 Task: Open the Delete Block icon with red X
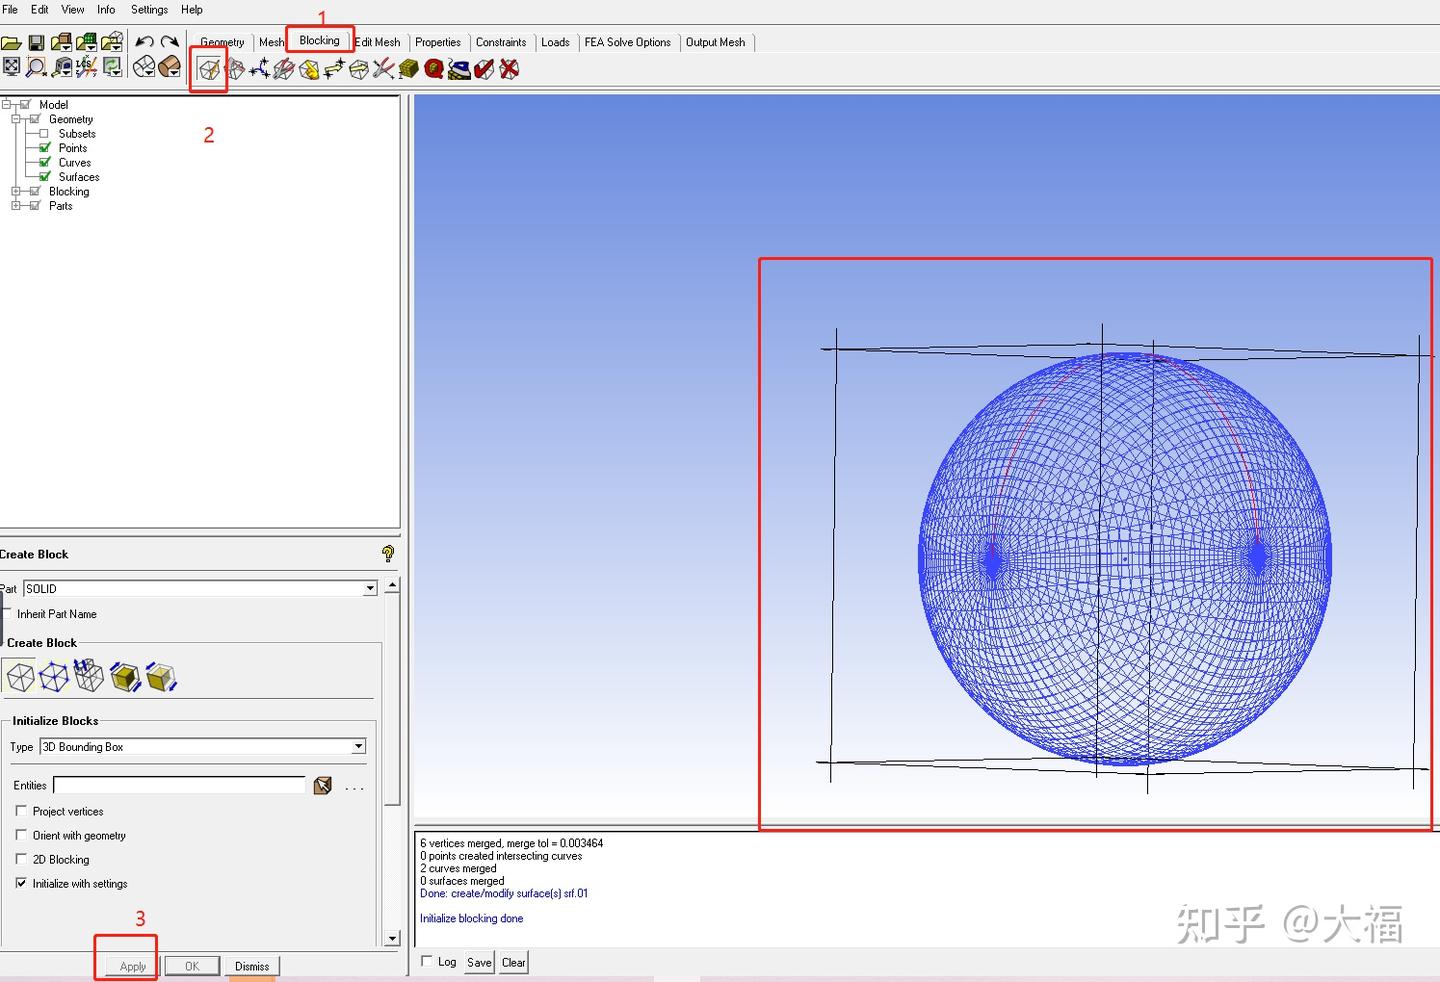[x=509, y=69]
